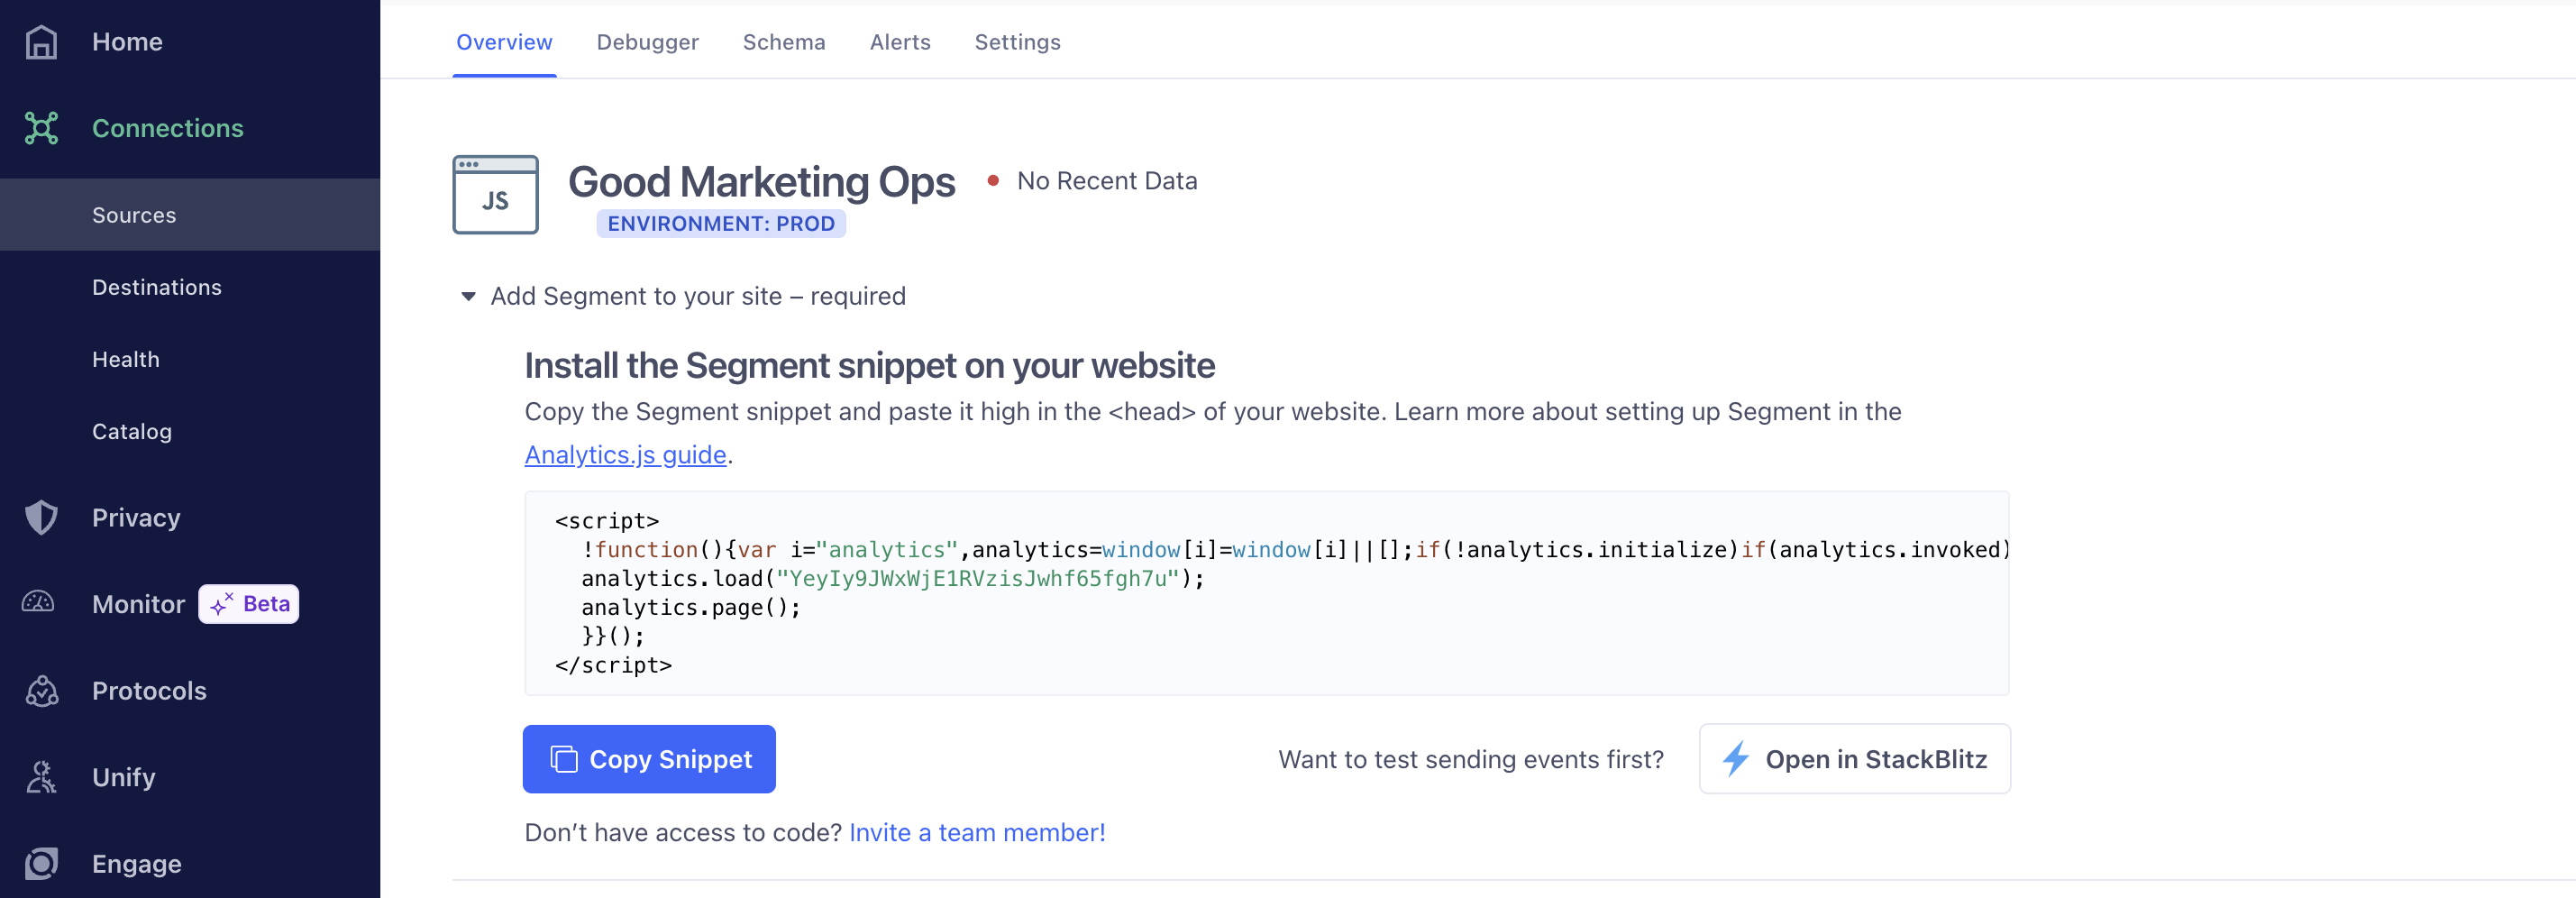This screenshot has height=898, width=2576.
Task: Click the analytics.page(); code line
Action: click(691, 608)
